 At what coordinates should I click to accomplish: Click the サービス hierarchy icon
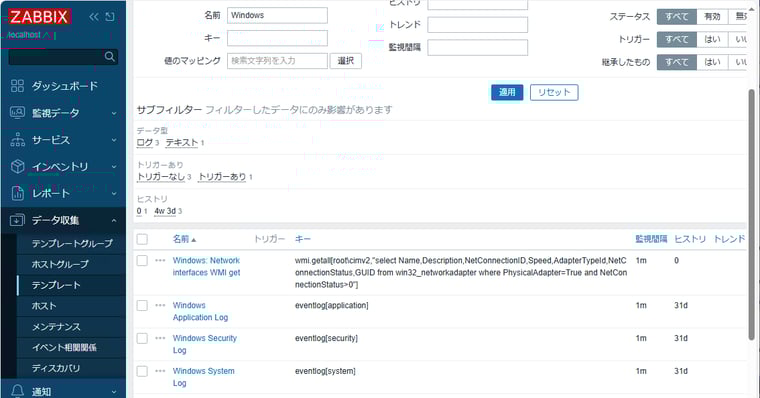click(x=17, y=140)
